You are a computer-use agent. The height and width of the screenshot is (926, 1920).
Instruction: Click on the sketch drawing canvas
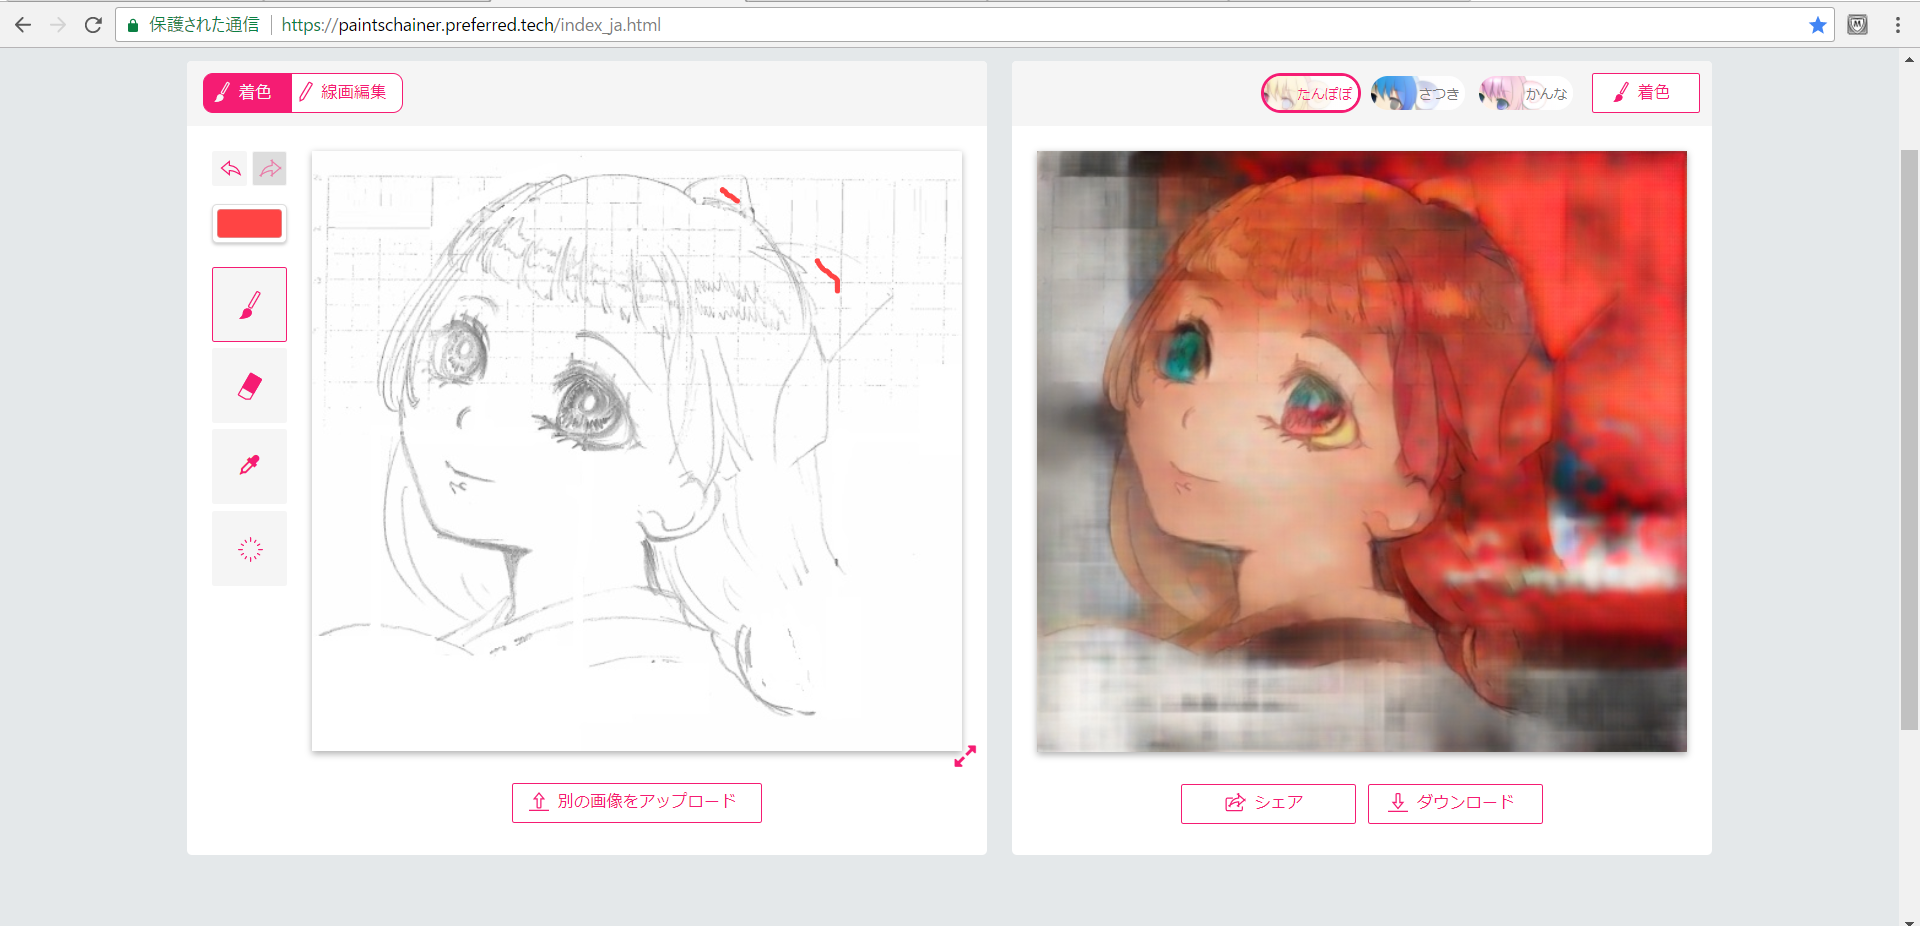637,451
